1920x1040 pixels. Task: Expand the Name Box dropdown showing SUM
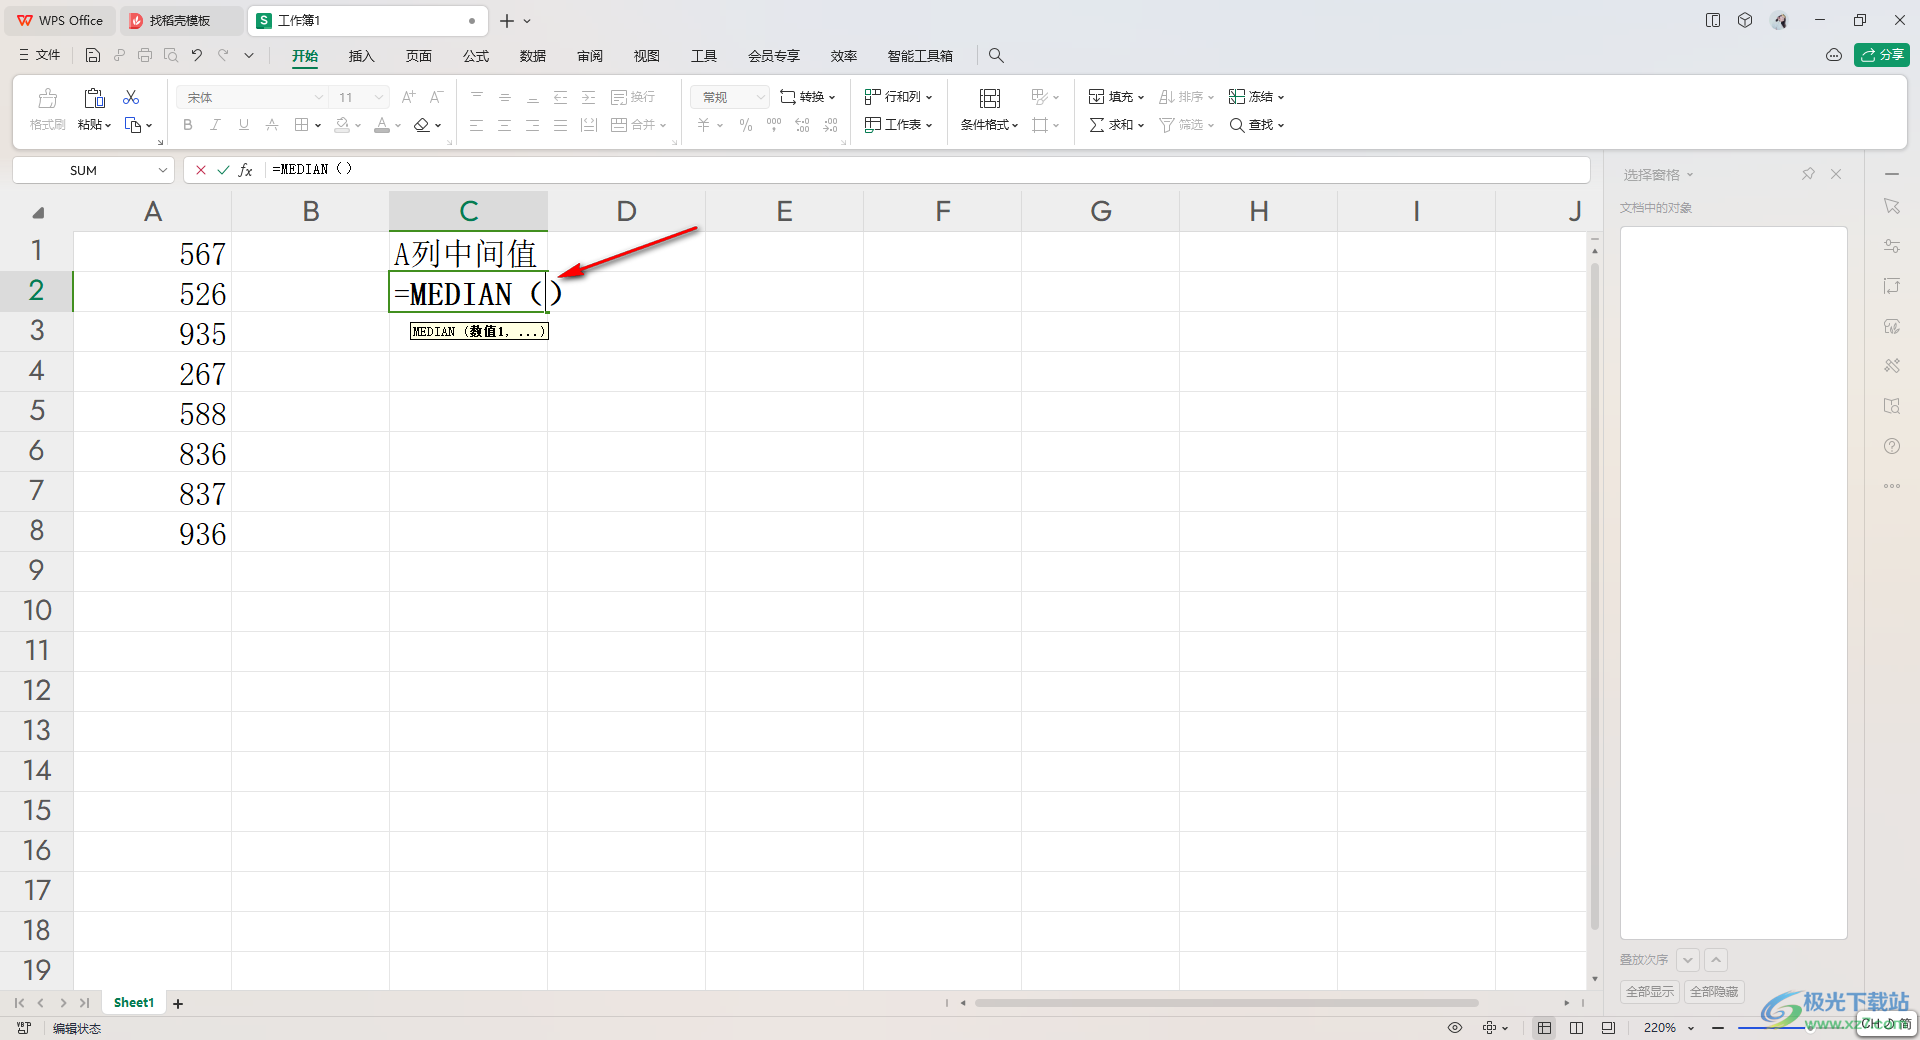tap(162, 170)
